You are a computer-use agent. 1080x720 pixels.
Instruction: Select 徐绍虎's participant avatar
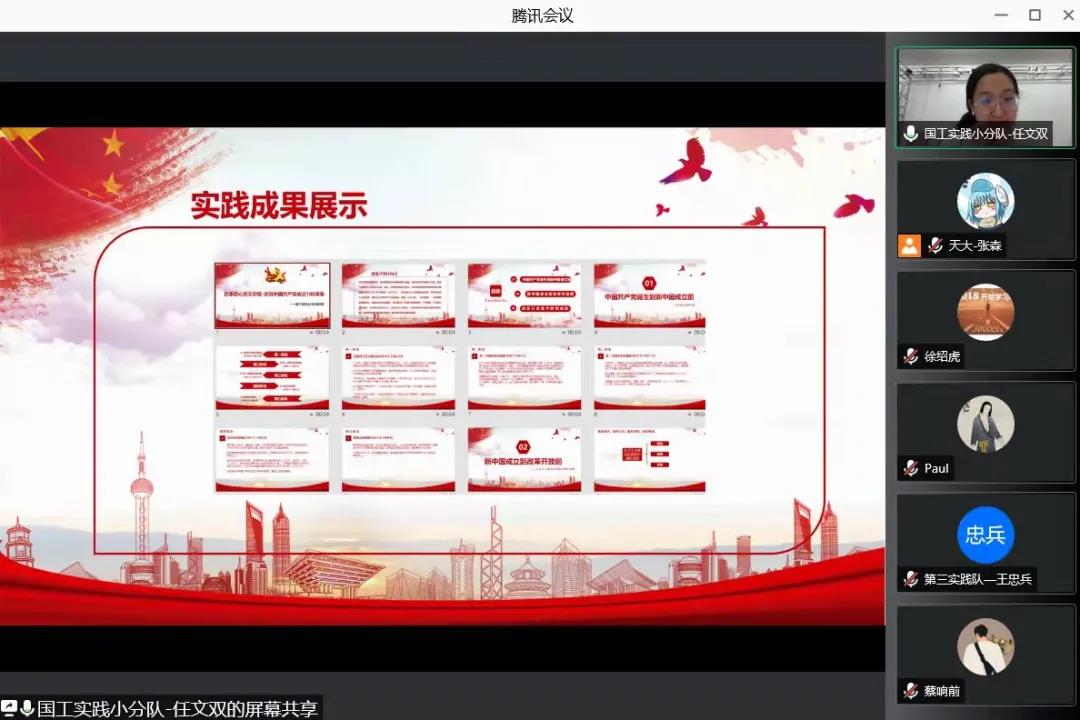[985, 312]
